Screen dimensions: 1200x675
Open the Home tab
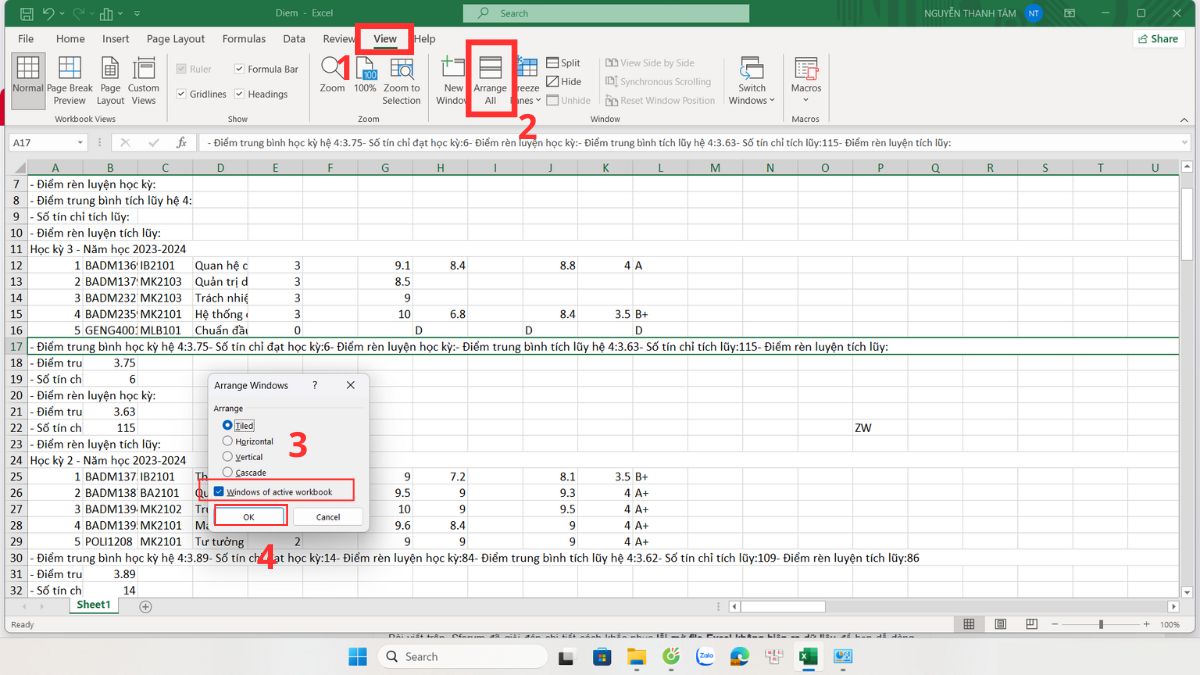click(70, 39)
